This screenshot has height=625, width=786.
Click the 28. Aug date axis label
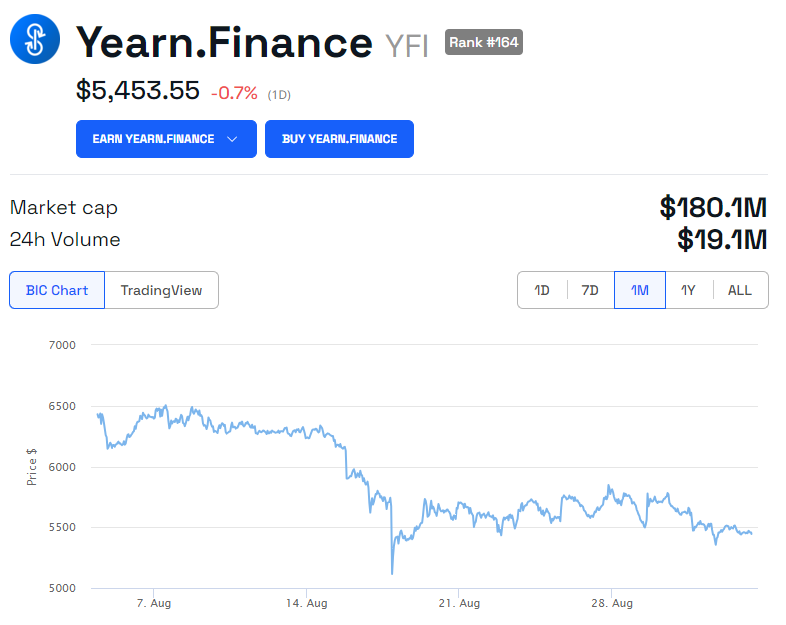tap(610, 603)
